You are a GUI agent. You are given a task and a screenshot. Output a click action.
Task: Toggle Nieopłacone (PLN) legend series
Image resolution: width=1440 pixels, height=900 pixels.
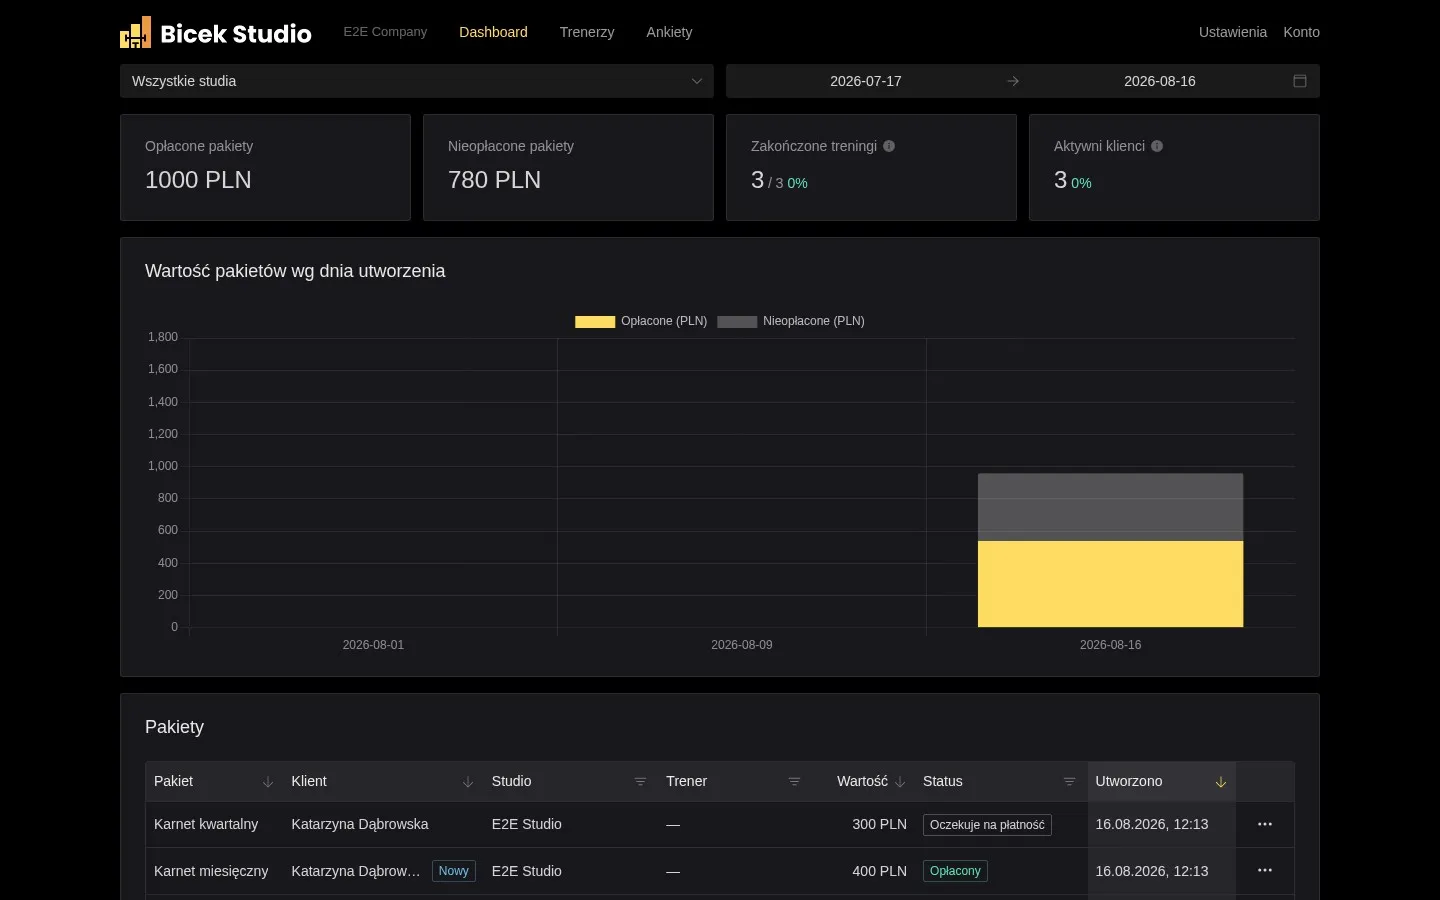click(791, 321)
